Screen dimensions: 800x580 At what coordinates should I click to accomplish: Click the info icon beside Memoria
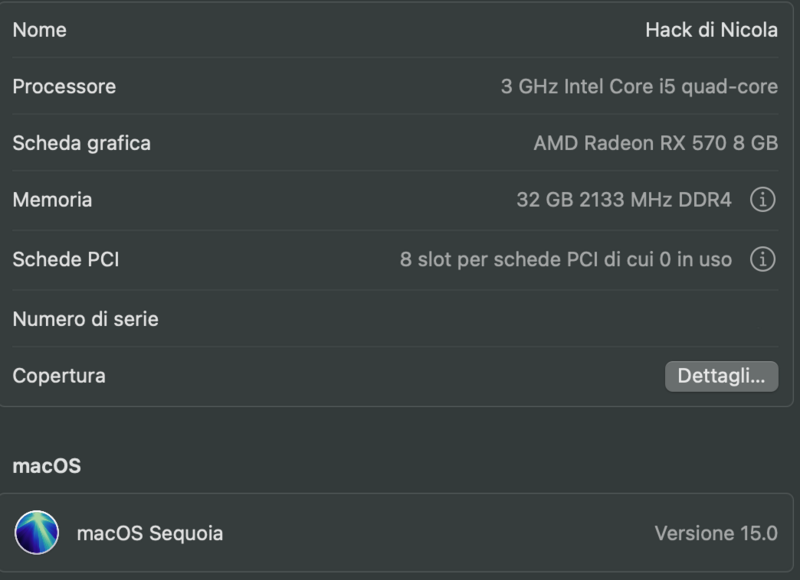tap(762, 200)
